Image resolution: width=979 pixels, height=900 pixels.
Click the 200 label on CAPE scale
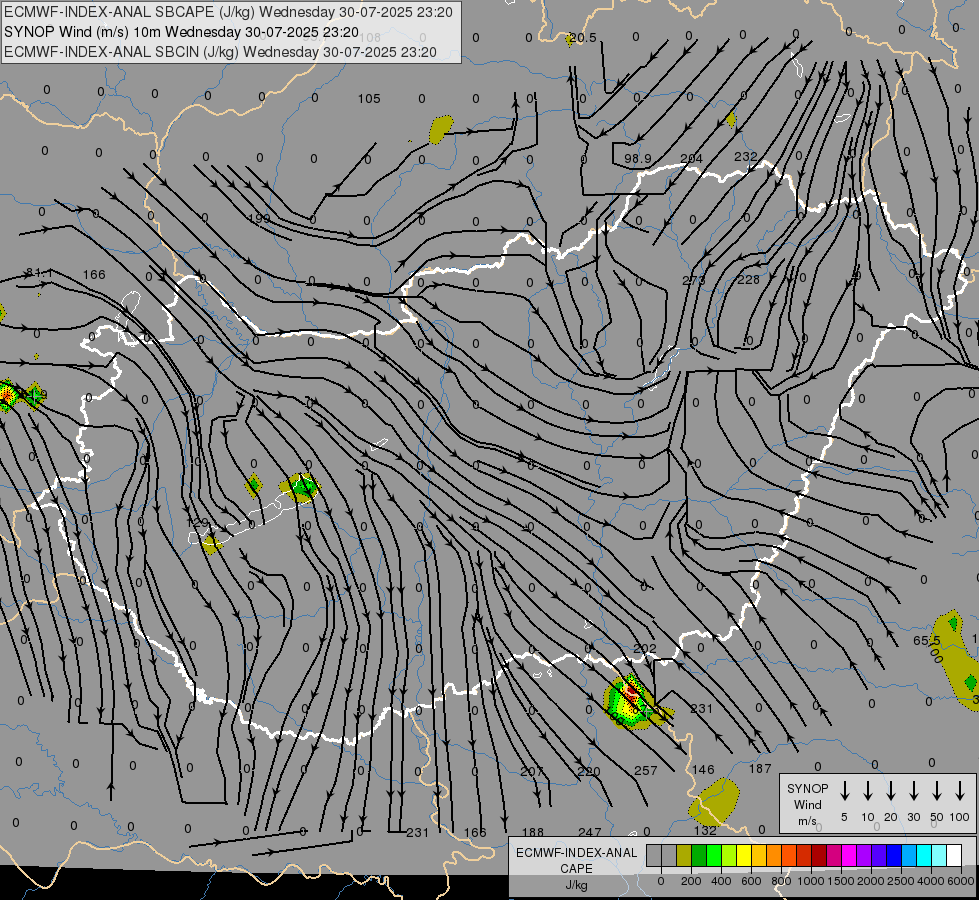coord(691,881)
